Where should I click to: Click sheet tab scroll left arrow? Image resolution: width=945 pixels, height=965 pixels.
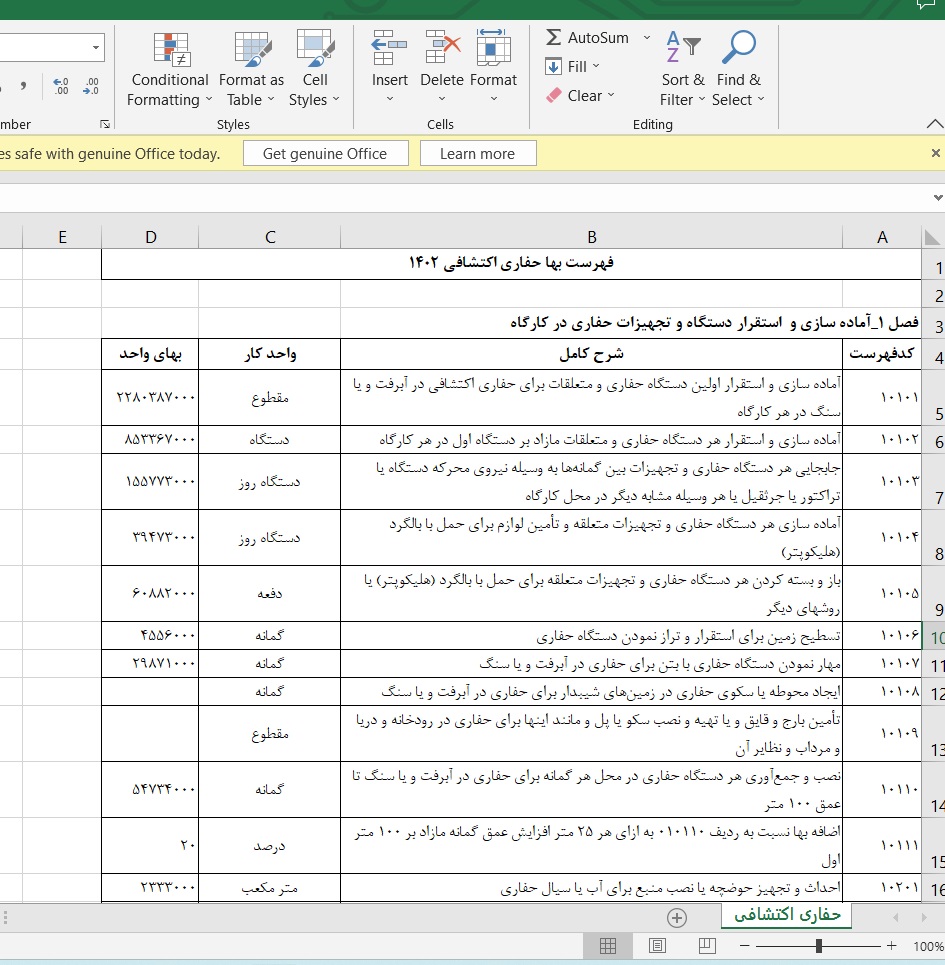896,917
